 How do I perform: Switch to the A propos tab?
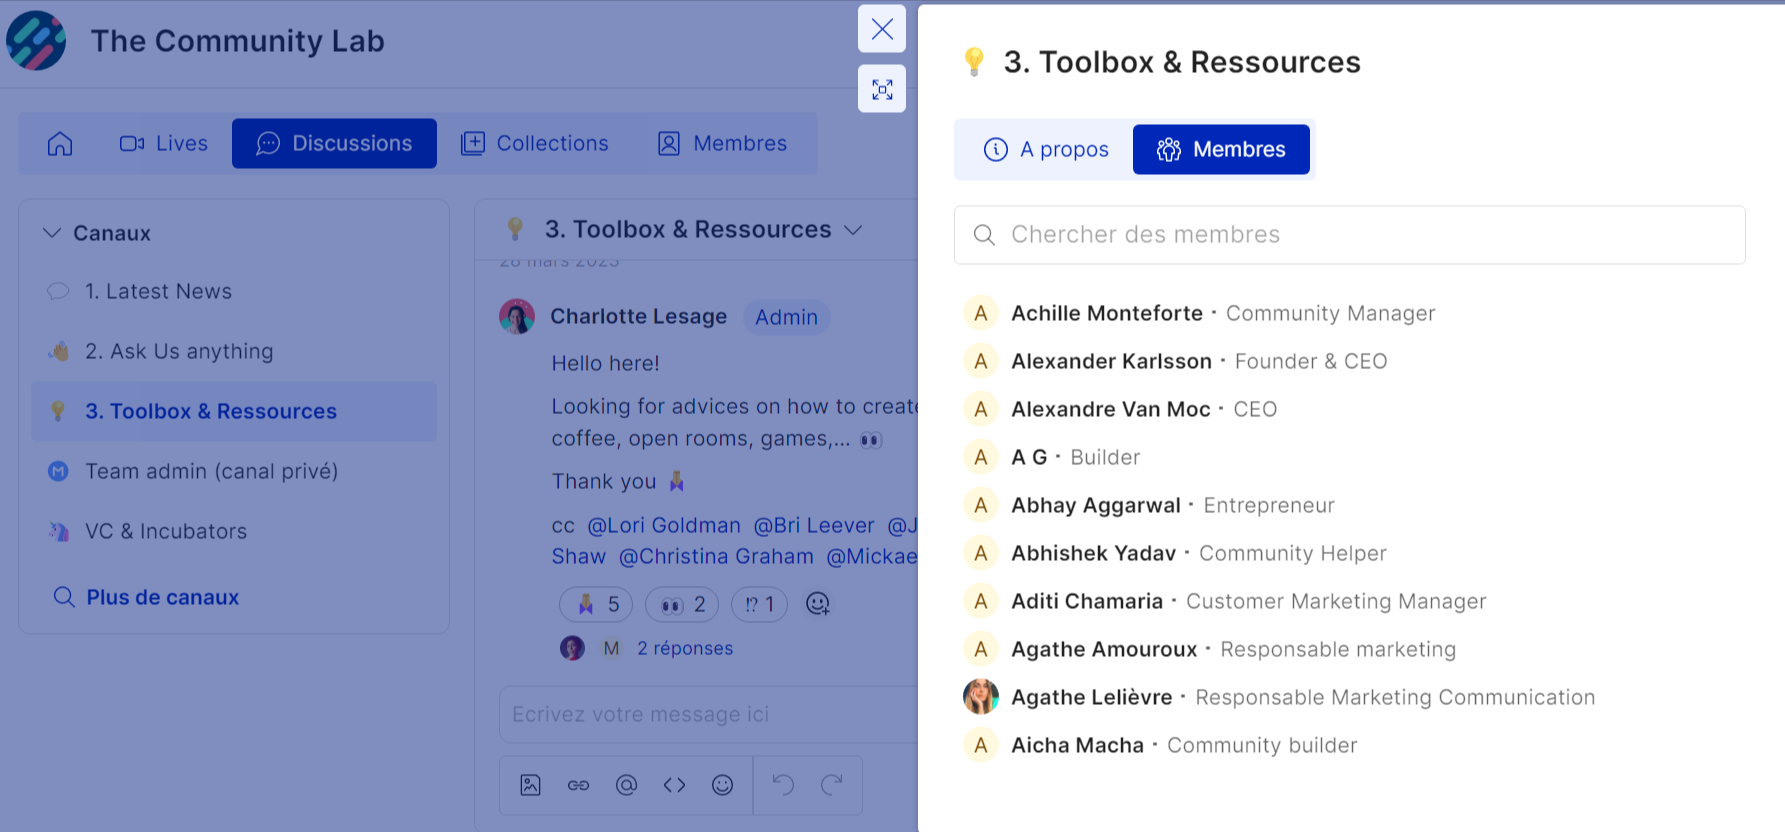[x=1046, y=150]
